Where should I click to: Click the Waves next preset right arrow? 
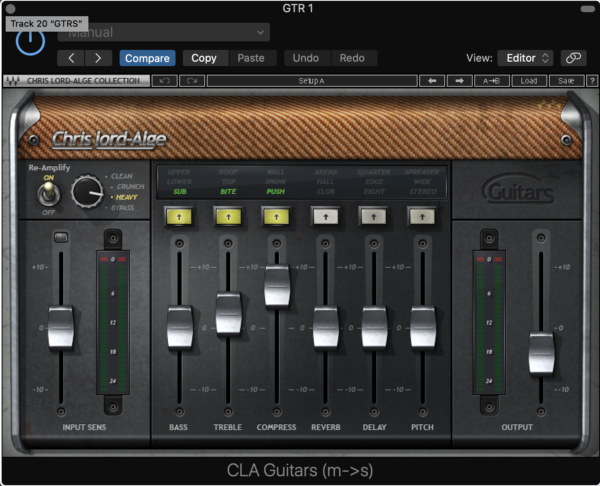pos(460,81)
